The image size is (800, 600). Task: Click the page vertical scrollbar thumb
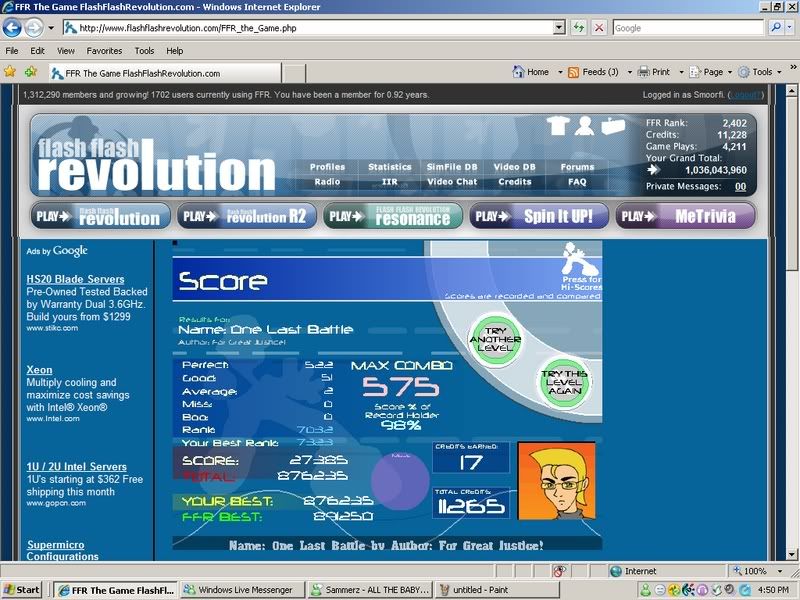[791, 185]
